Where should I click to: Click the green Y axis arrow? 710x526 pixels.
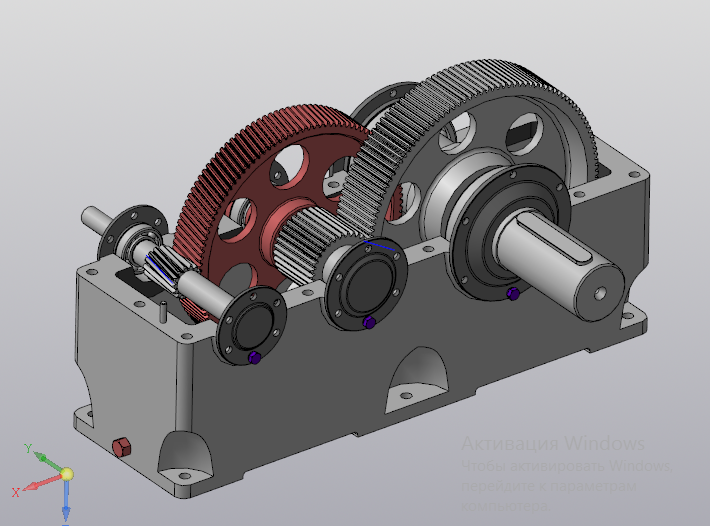46,462
